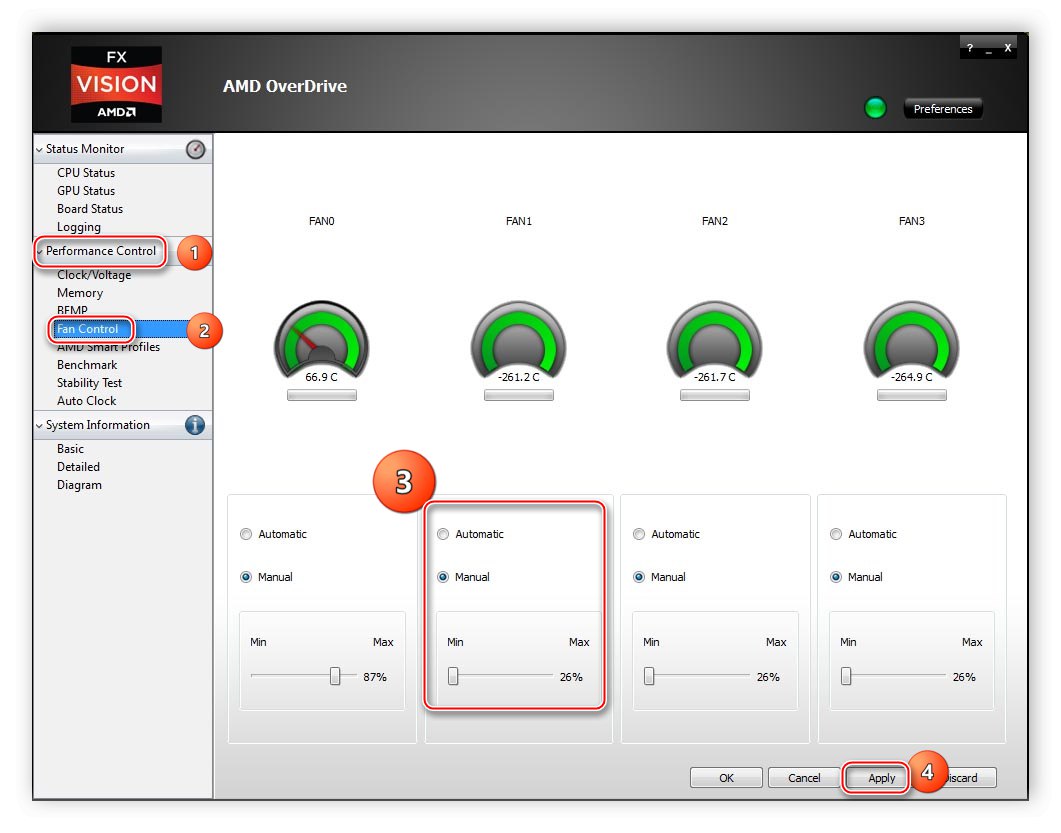This screenshot has height=833, width=1061.
Task: Collapse the System Information section
Action: pos(39,426)
